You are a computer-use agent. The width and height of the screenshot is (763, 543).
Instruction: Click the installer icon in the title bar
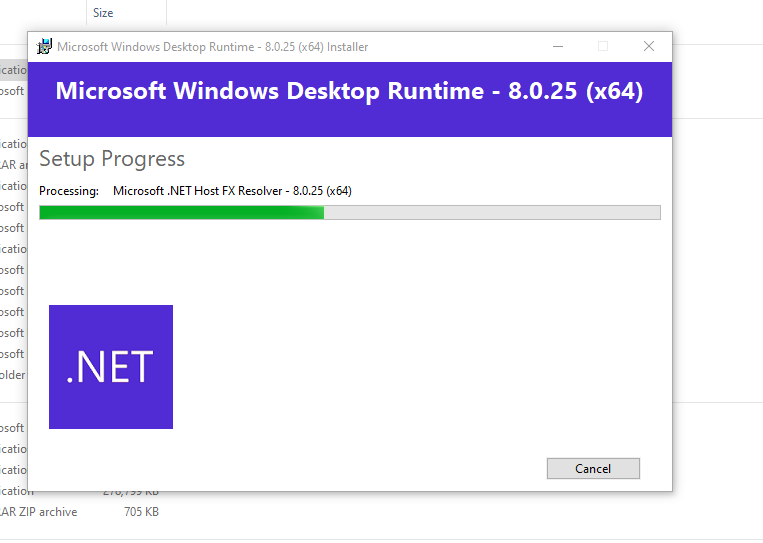coord(44,46)
